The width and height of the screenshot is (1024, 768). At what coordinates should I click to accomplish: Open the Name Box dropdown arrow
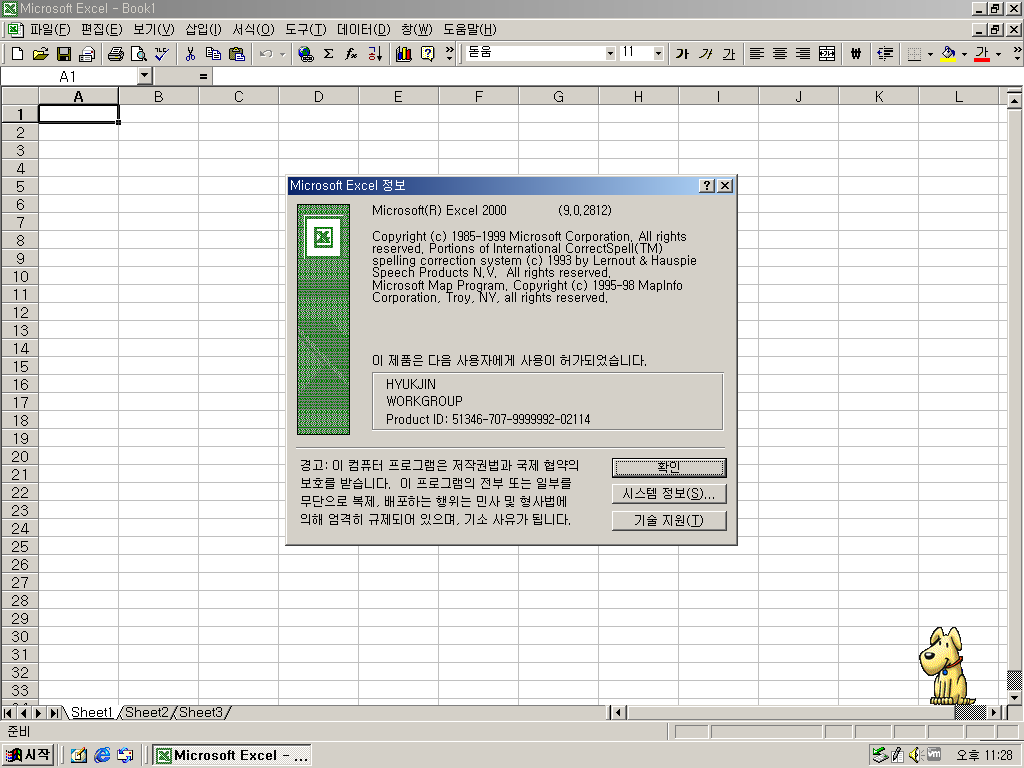(145, 76)
